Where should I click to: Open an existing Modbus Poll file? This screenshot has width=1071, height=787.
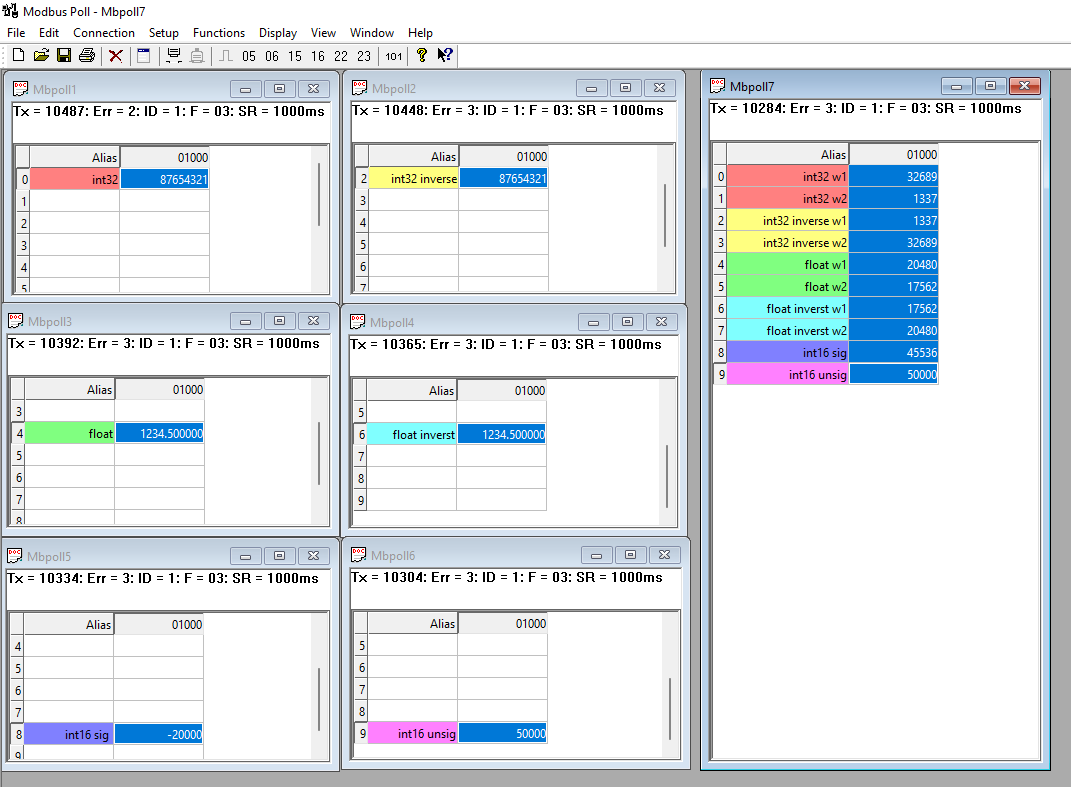click(41, 55)
